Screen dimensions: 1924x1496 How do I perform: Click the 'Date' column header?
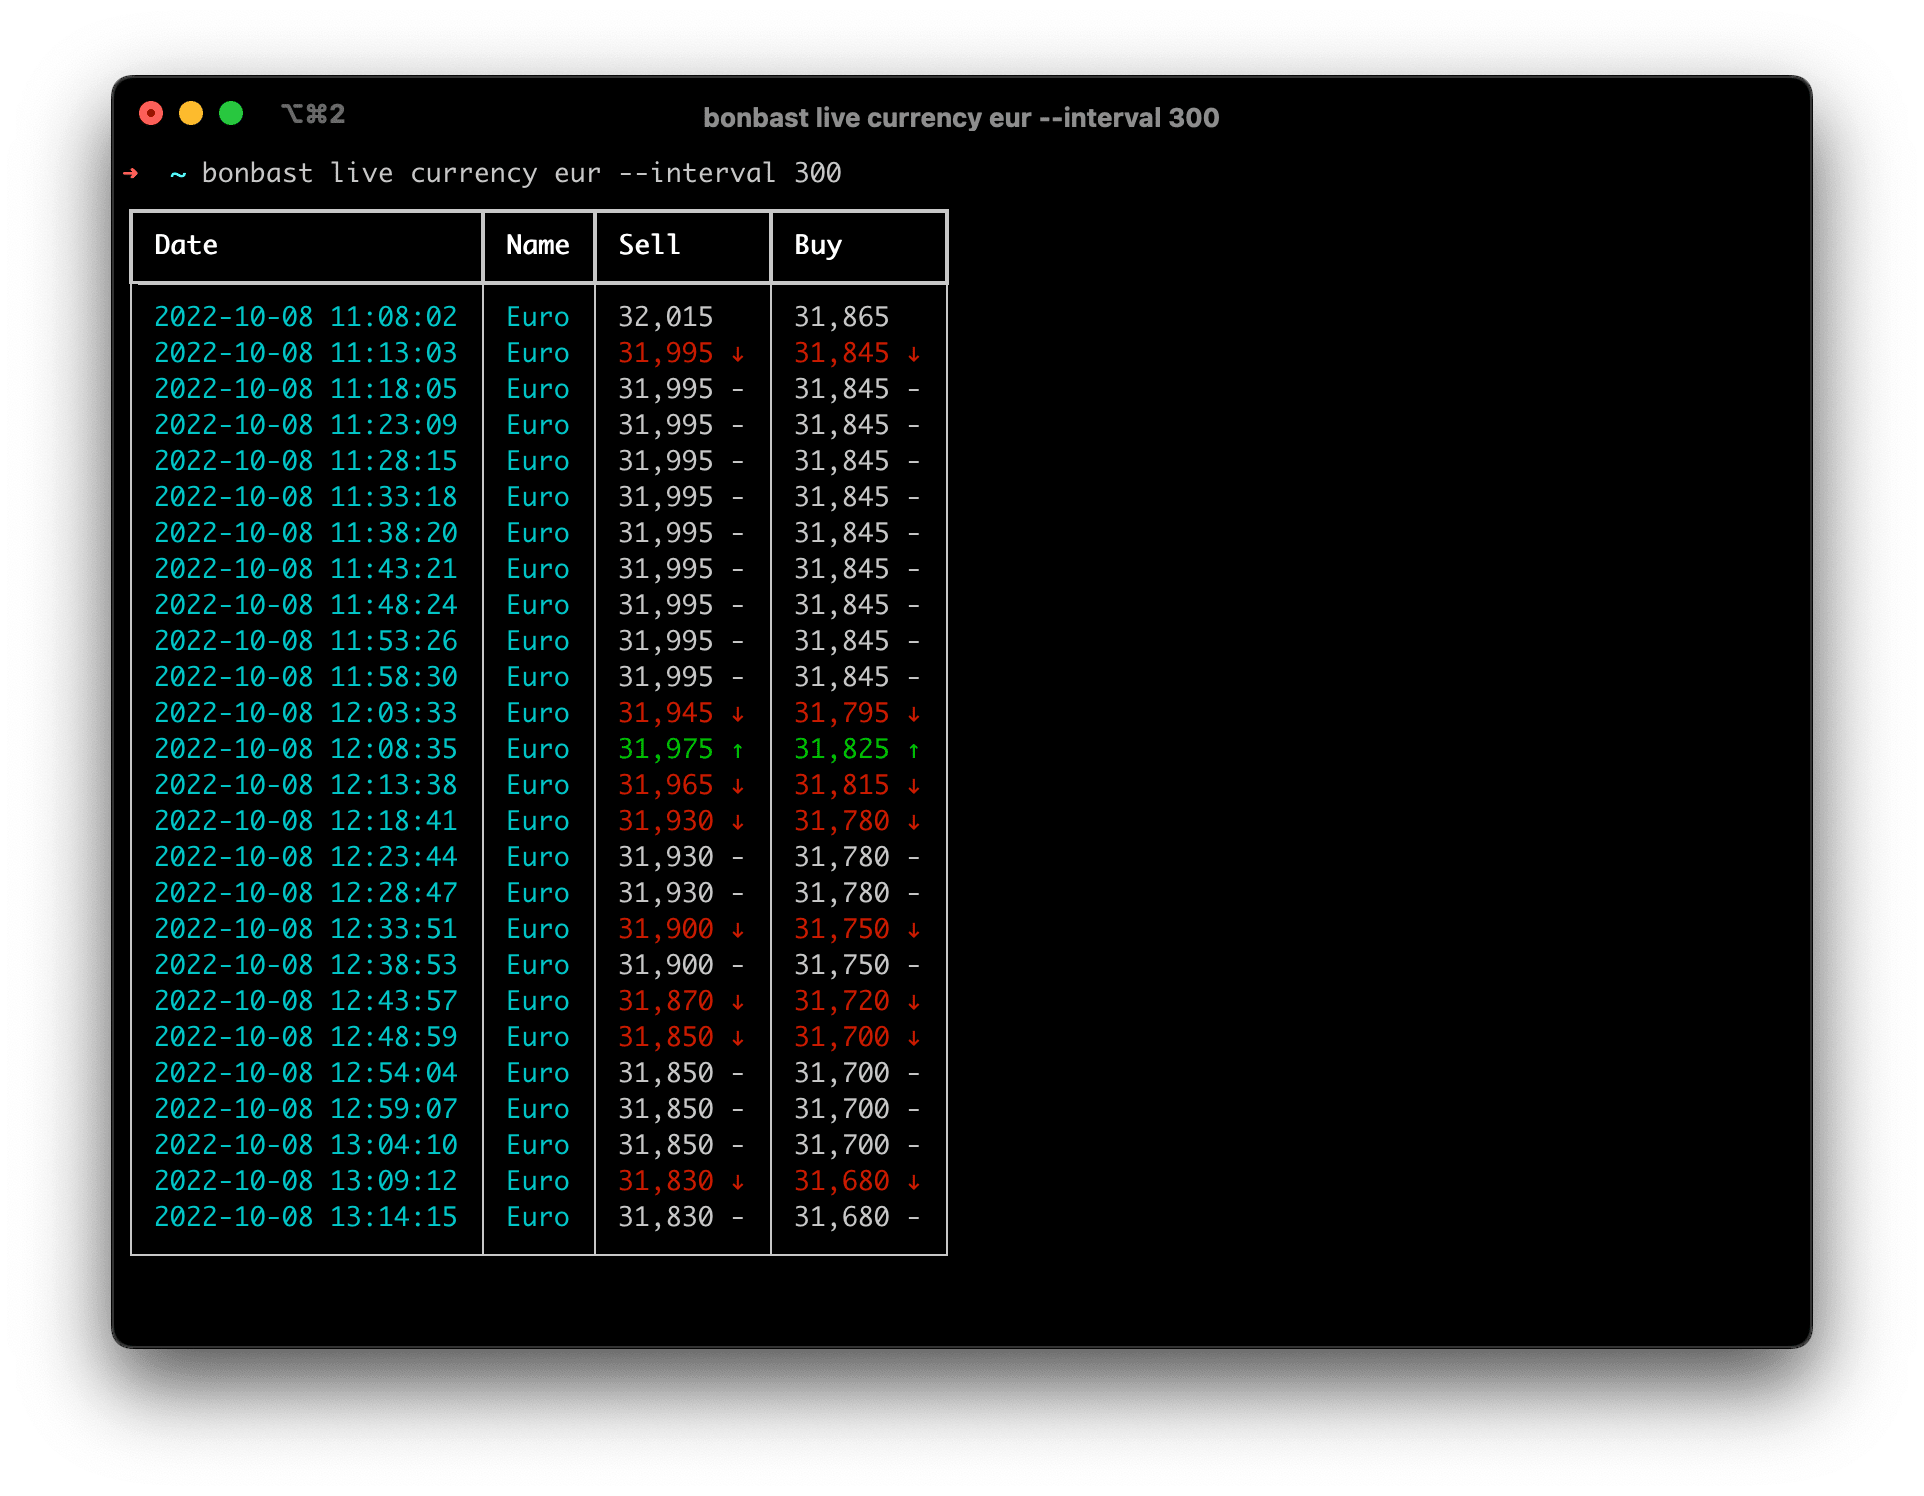(186, 245)
